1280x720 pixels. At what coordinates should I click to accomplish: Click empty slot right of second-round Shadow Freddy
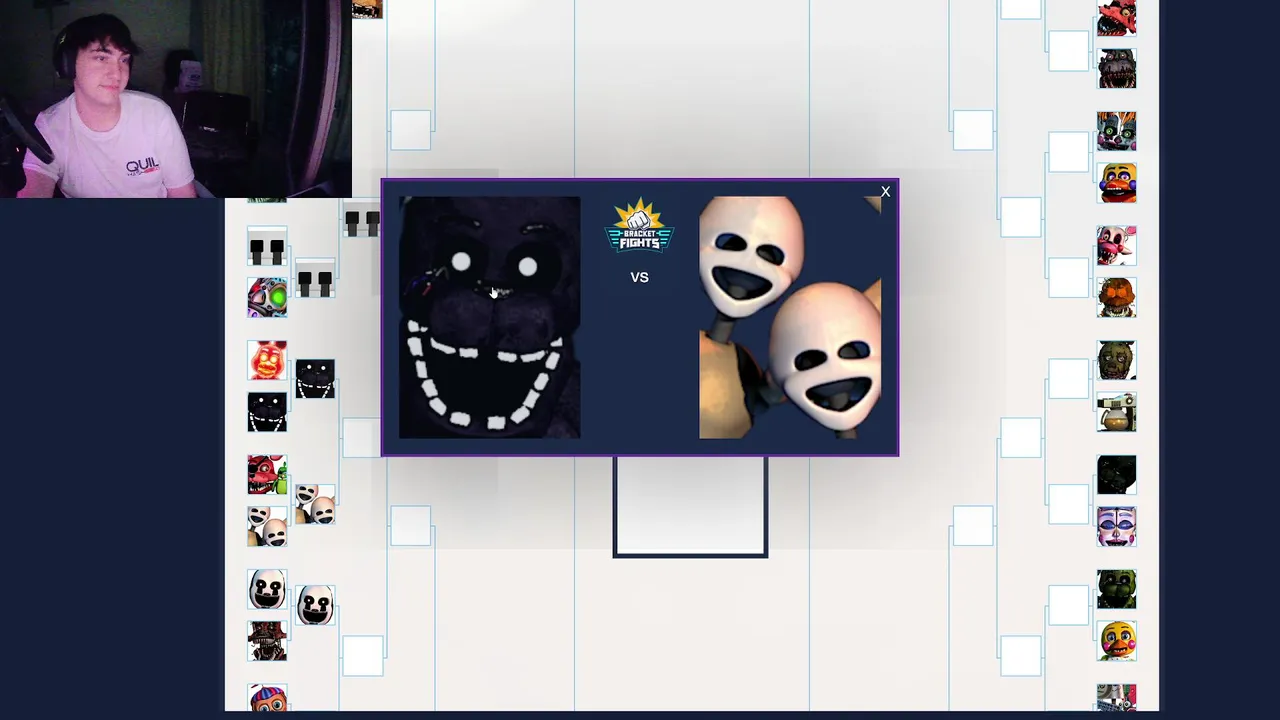362,437
